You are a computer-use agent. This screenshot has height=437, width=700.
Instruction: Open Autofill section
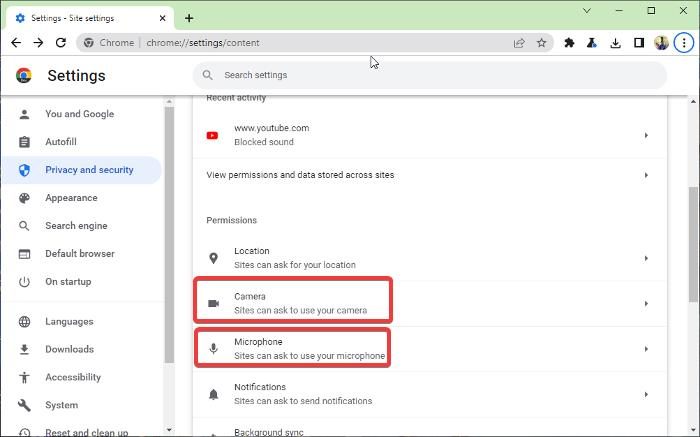pyautogui.click(x=81, y=142)
